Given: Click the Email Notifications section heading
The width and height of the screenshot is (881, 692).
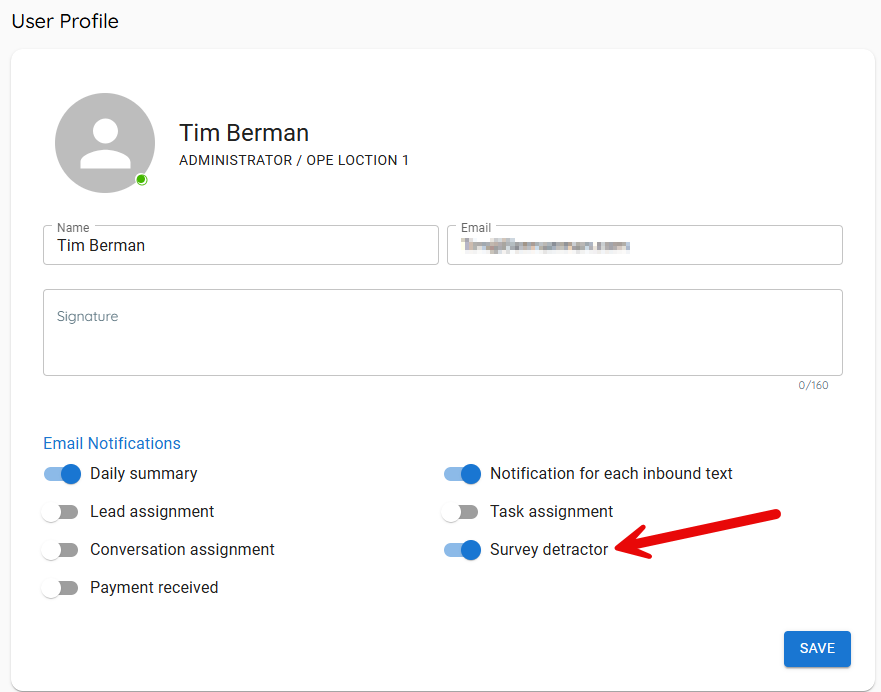Looking at the screenshot, I should (112, 444).
